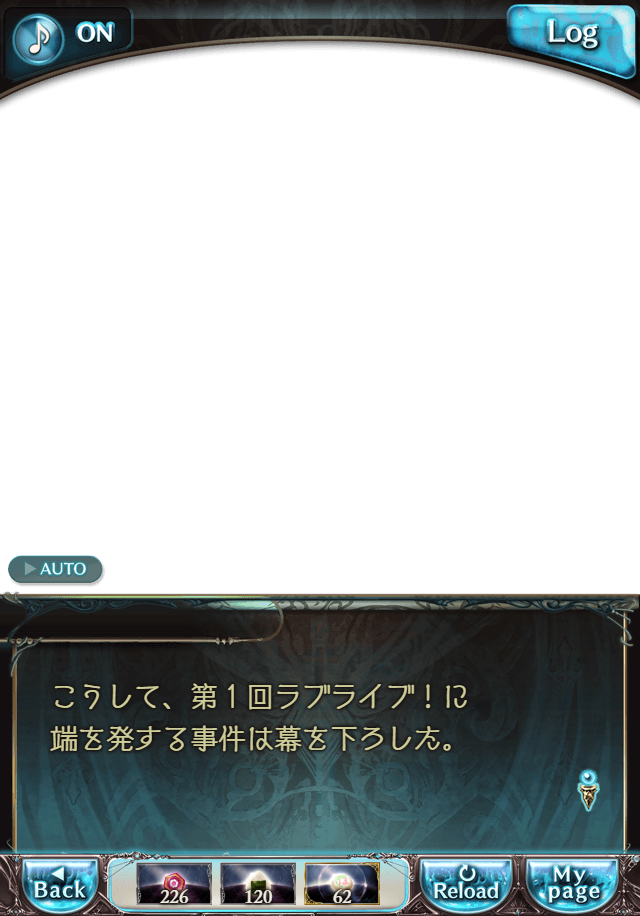This screenshot has width=640, height=916.
Task: Click the dialogue advance crystal indicator
Action: [589, 790]
